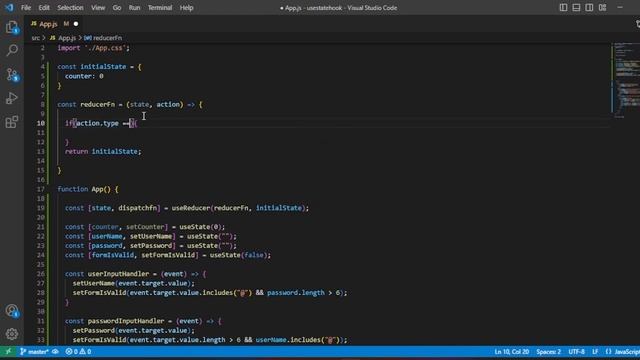Toggle bottom panel layout icon
Screen dimensions: 640x360
click(x=576, y=7)
